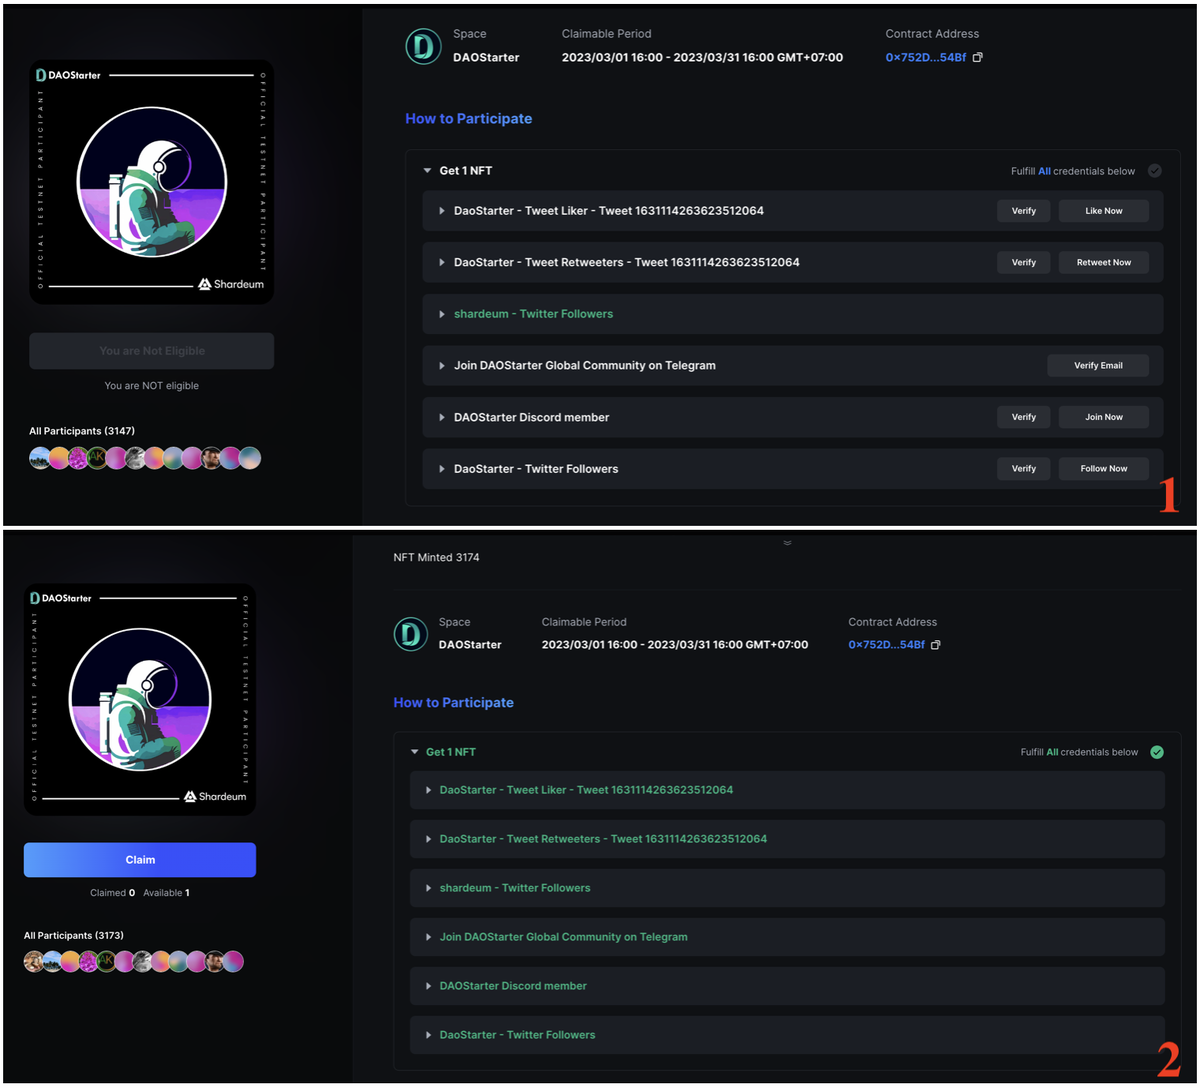The image size is (1200, 1088).
Task: Click the Shardeum NFT image, upper screenshot
Action: (x=151, y=182)
